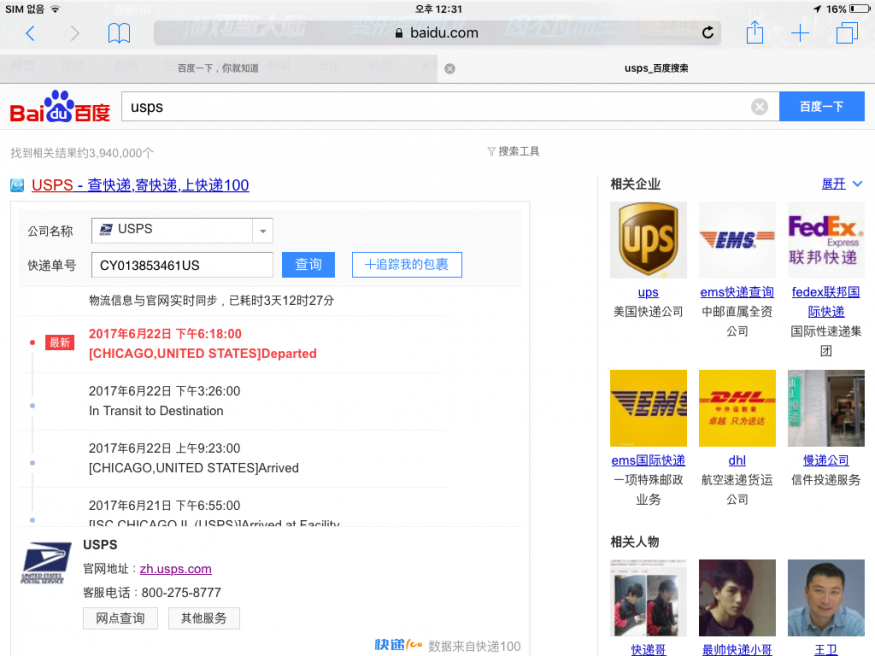Open the dhl link

(737, 461)
